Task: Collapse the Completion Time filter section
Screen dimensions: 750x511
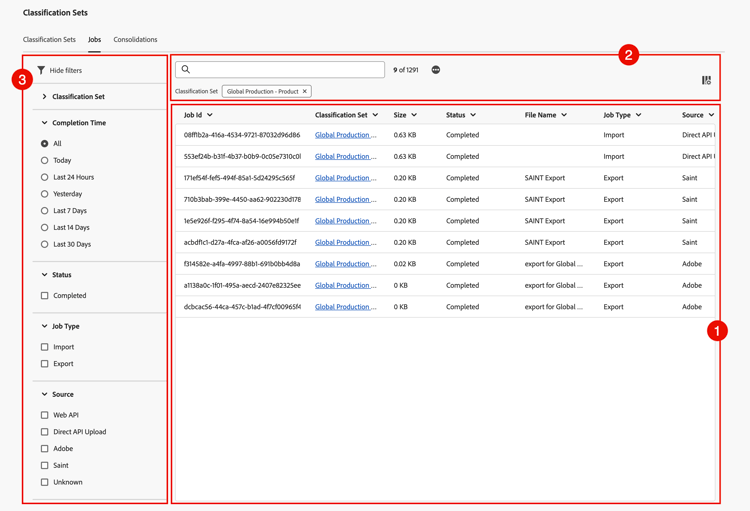Action: pyautogui.click(x=44, y=123)
